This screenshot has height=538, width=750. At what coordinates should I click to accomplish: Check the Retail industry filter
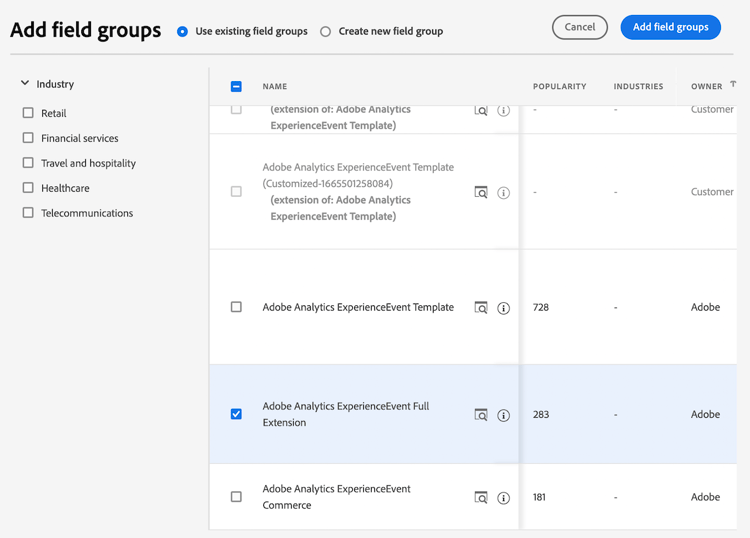(x=28, y=113)
